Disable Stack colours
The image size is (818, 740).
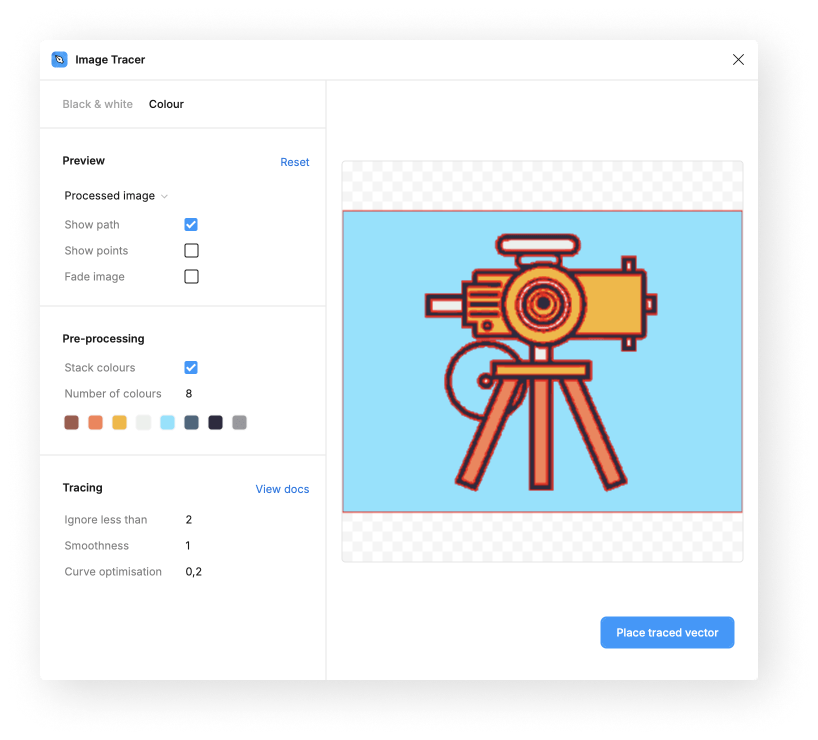pyautogui.click(x=191, y=367)
